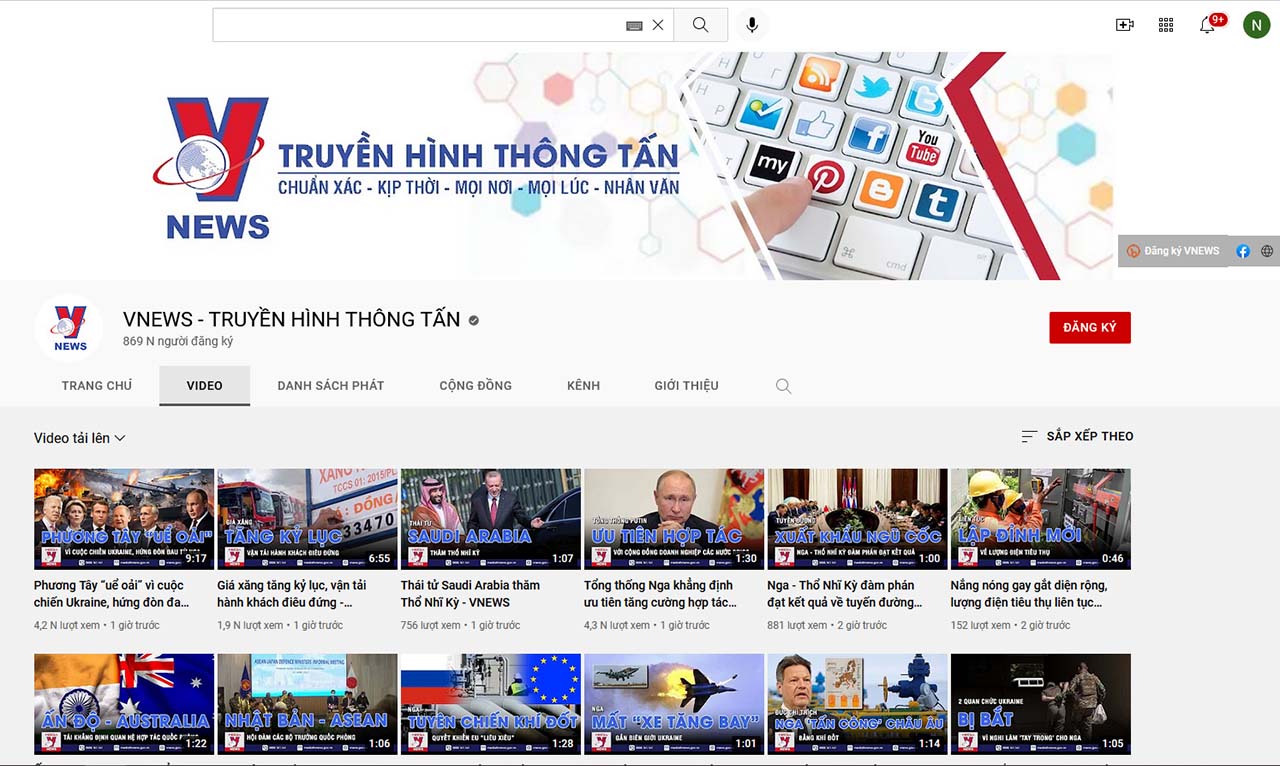Open the GIỚI THIỆU tab

(x=686, y=386)
